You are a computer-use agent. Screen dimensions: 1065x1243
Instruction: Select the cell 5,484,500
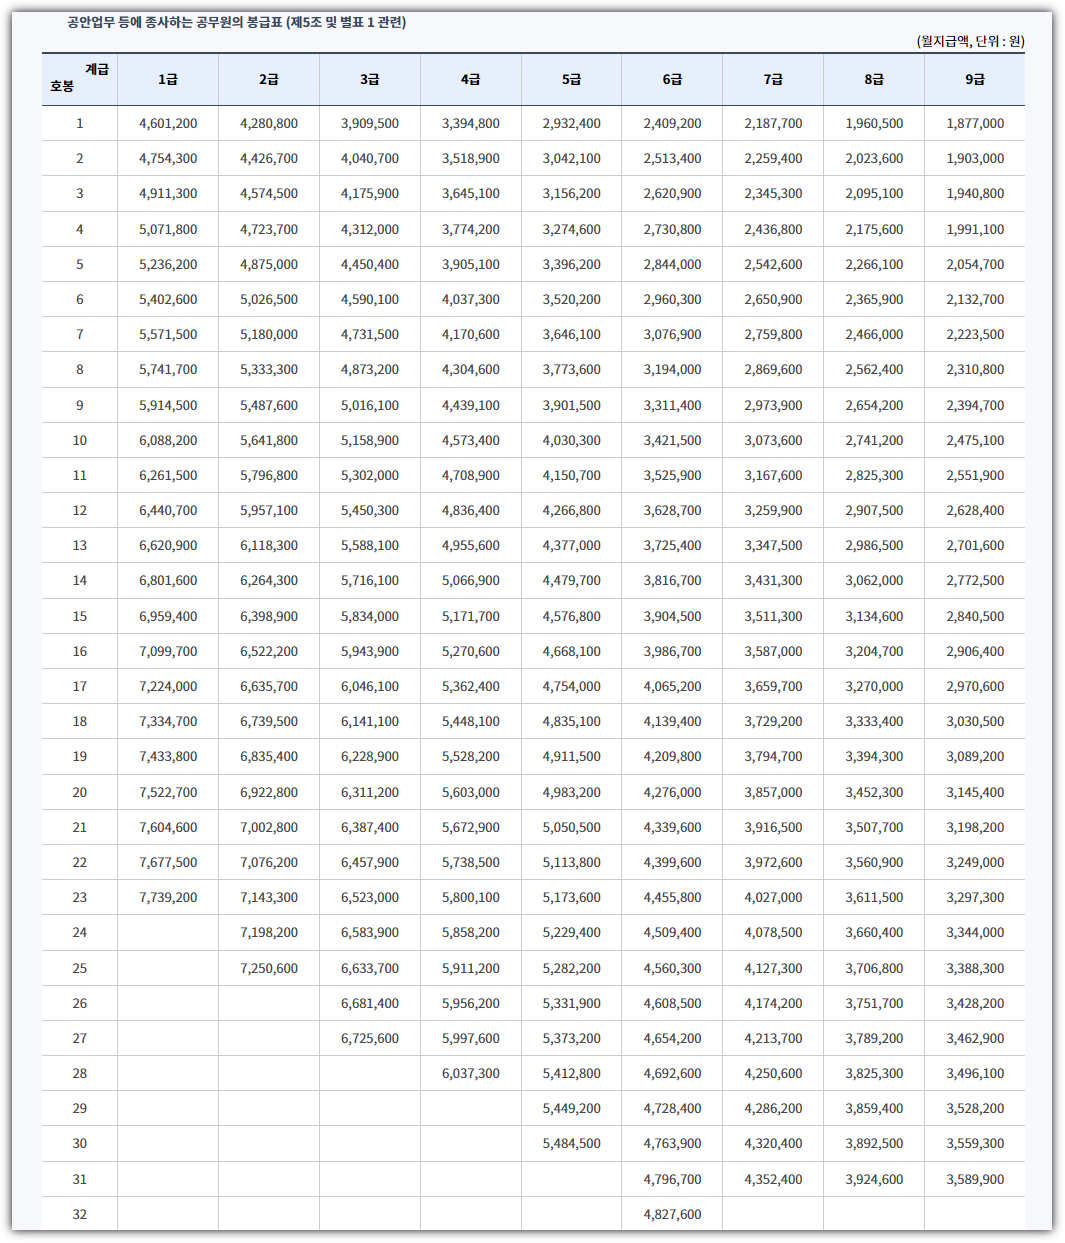tap(572, 1144)
